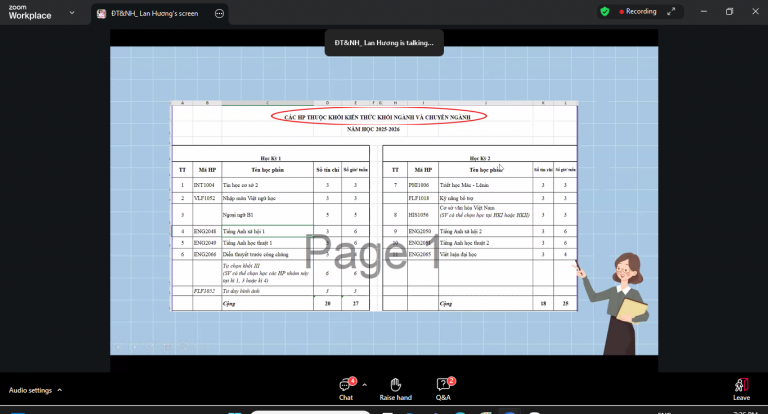Leave the webinar
The height and width of the screenshot is (414, 768).
741,390
